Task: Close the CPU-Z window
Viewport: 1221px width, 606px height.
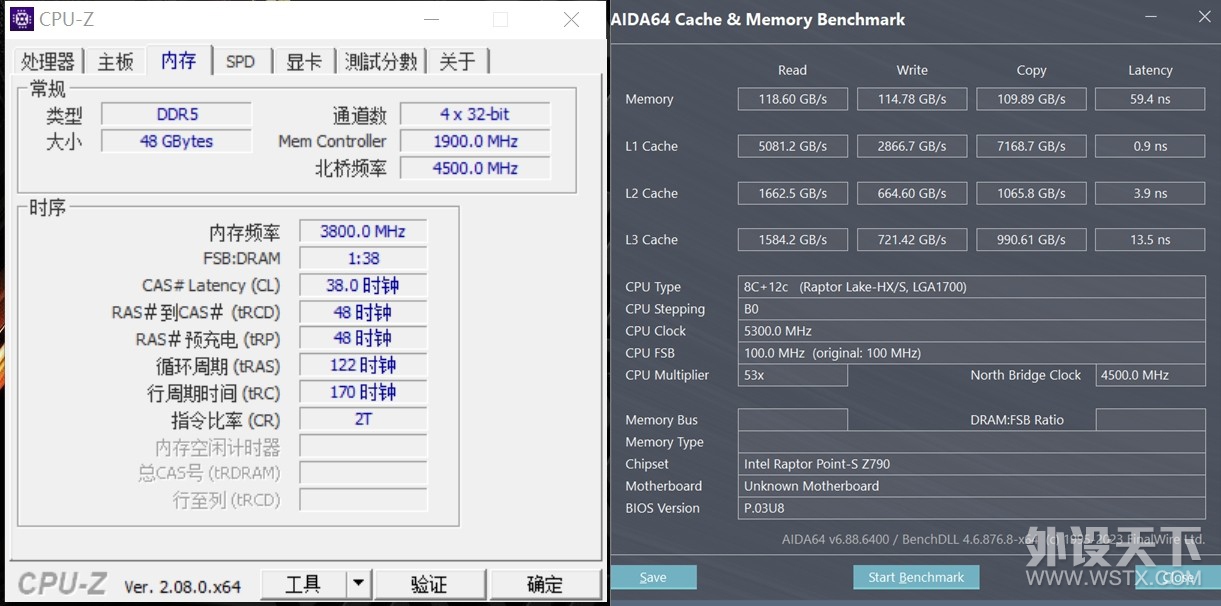Action: pyautogui.click(x=571, y=19)
